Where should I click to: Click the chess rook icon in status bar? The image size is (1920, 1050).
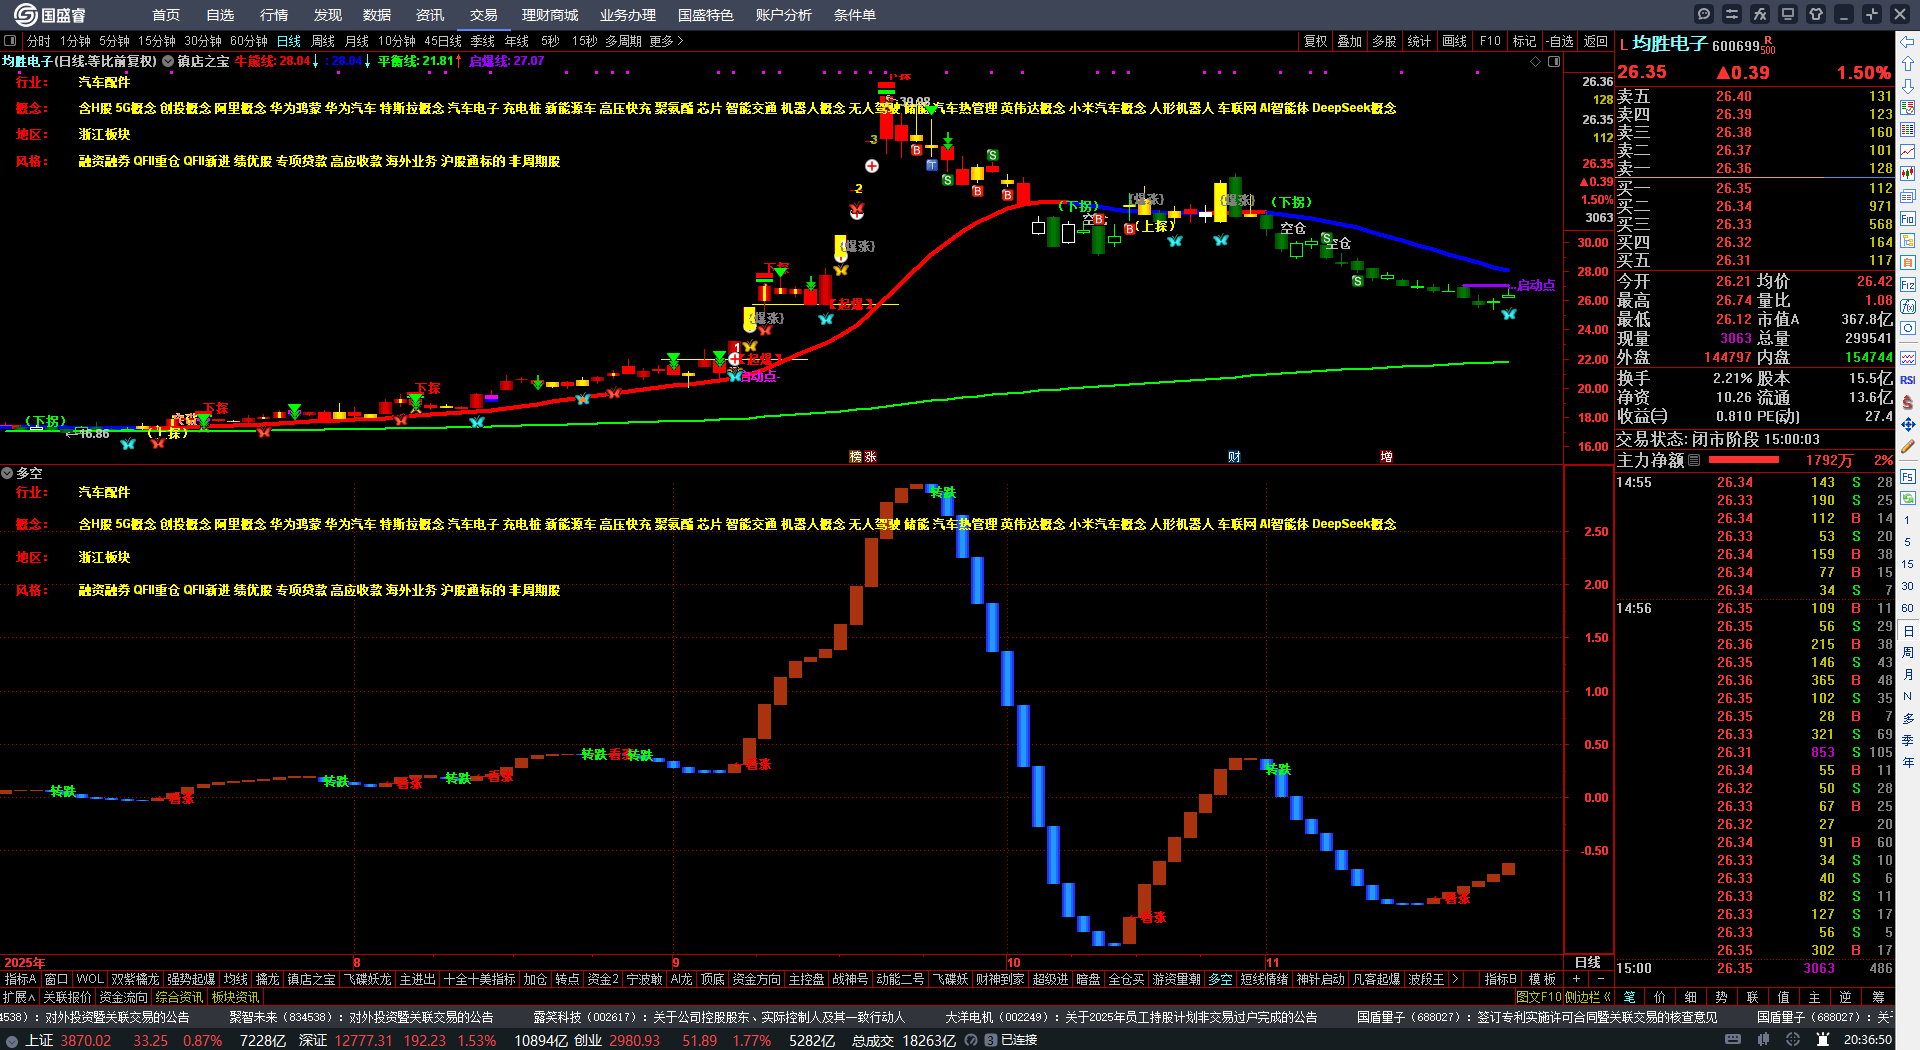(x=1823, y=1040)
